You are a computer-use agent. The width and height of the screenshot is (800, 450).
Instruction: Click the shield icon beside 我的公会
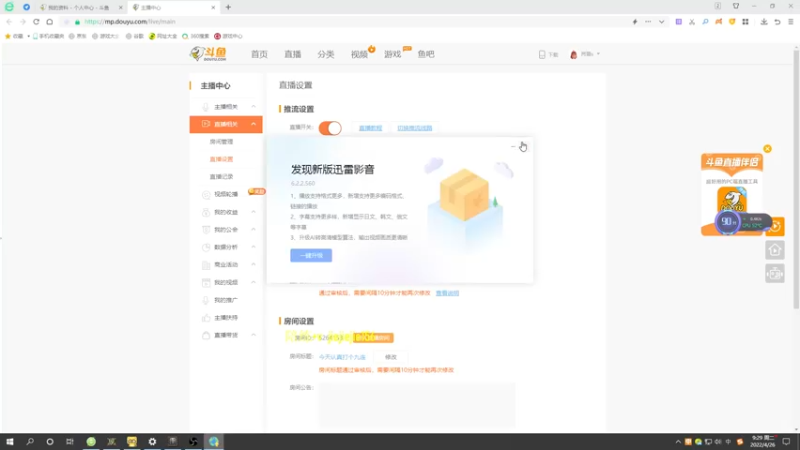[x=206, y=230]
